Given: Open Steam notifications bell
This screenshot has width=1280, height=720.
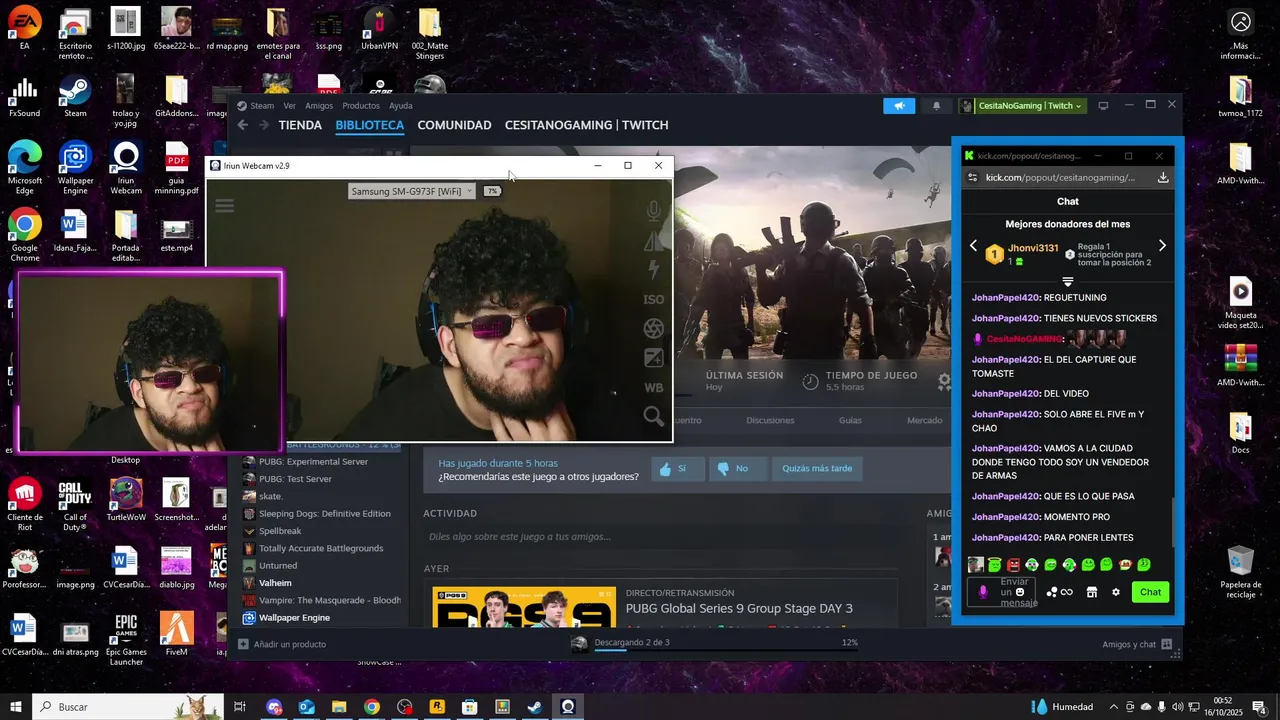Looking at the screenshot, I should [937, 106].
